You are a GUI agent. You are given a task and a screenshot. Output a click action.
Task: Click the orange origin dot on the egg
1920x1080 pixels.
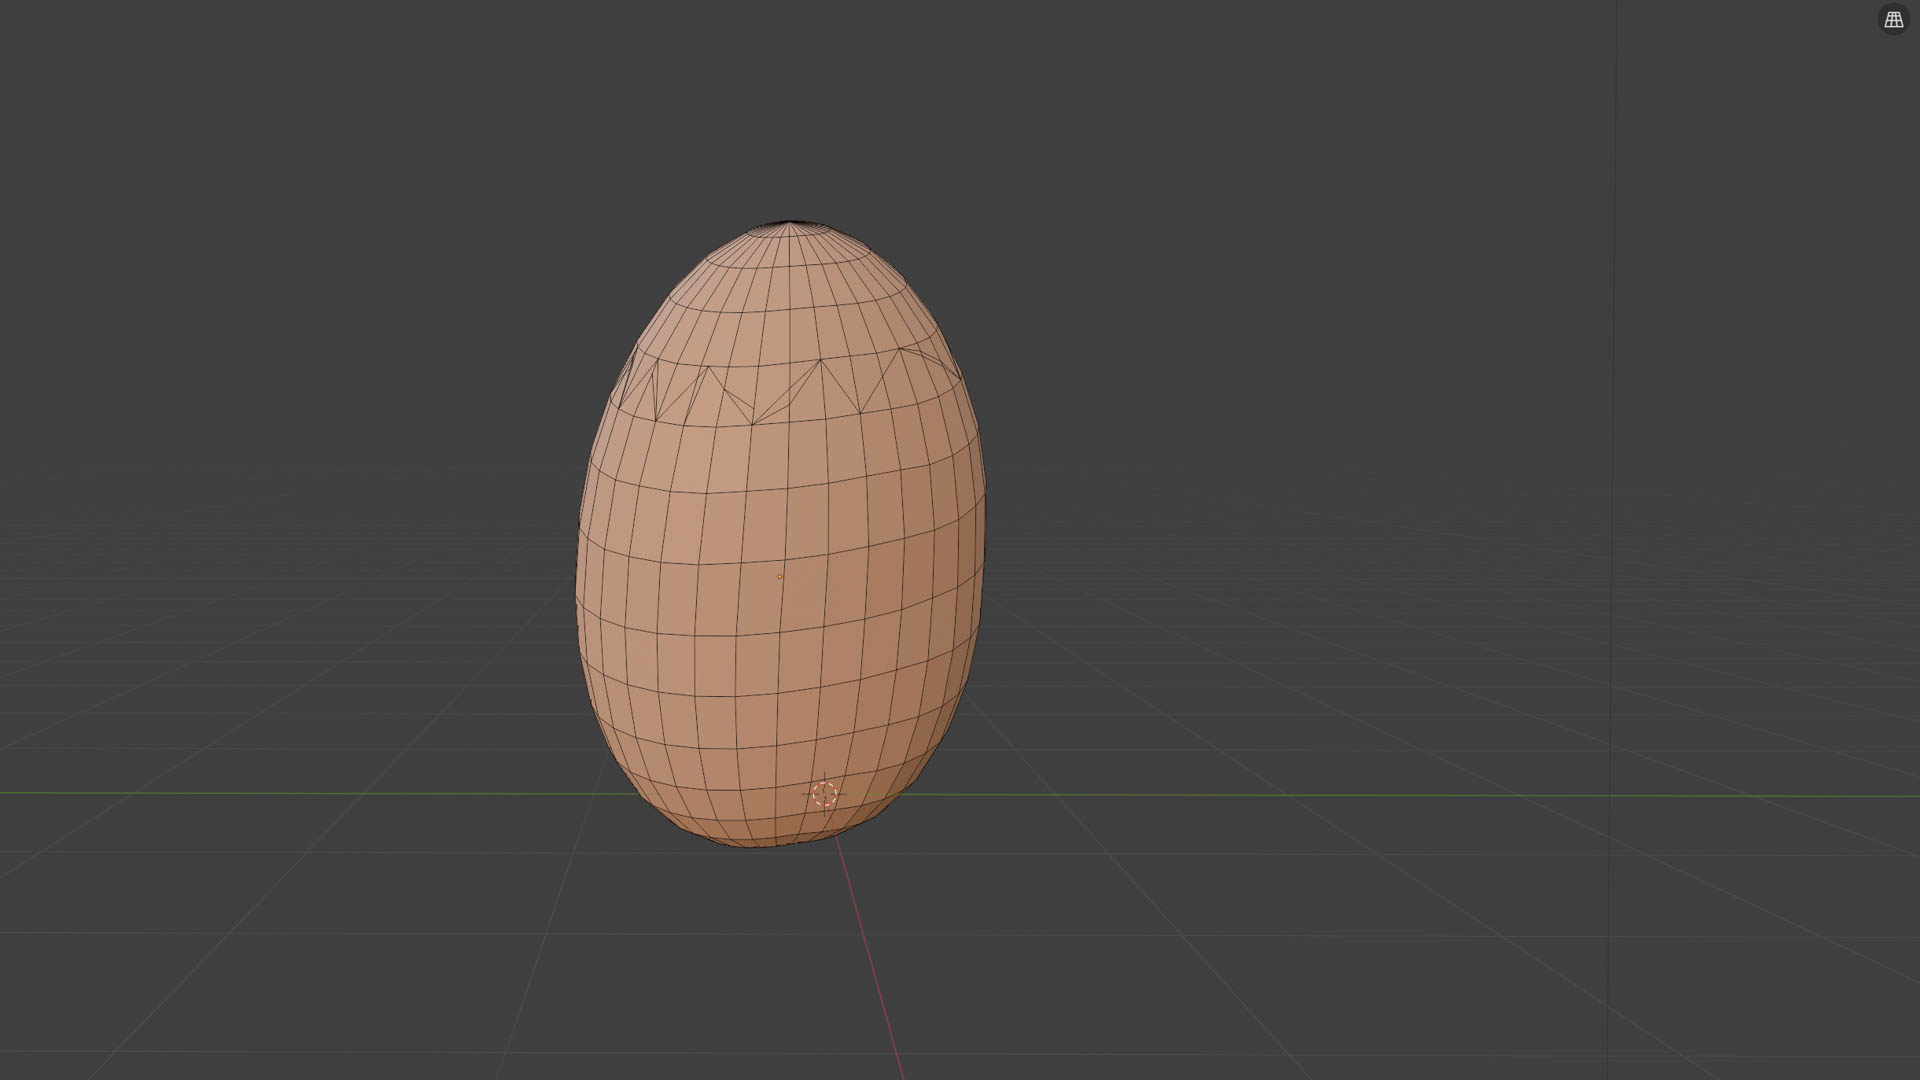[x=779, y=577]
